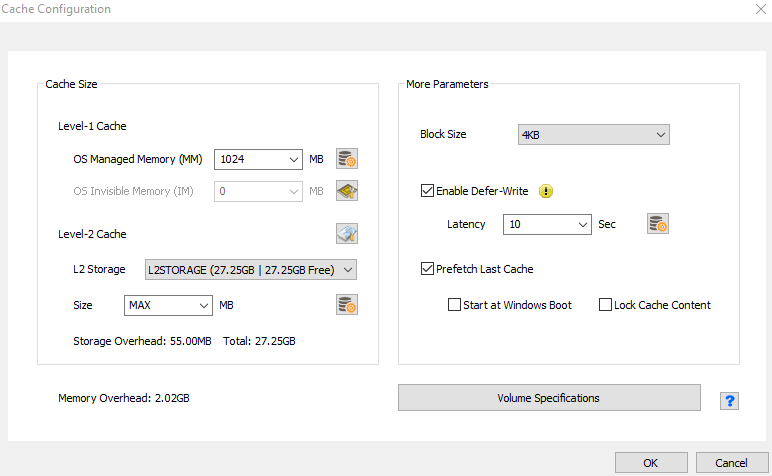Expand the Block Size dropdown

tap(660, 134)
